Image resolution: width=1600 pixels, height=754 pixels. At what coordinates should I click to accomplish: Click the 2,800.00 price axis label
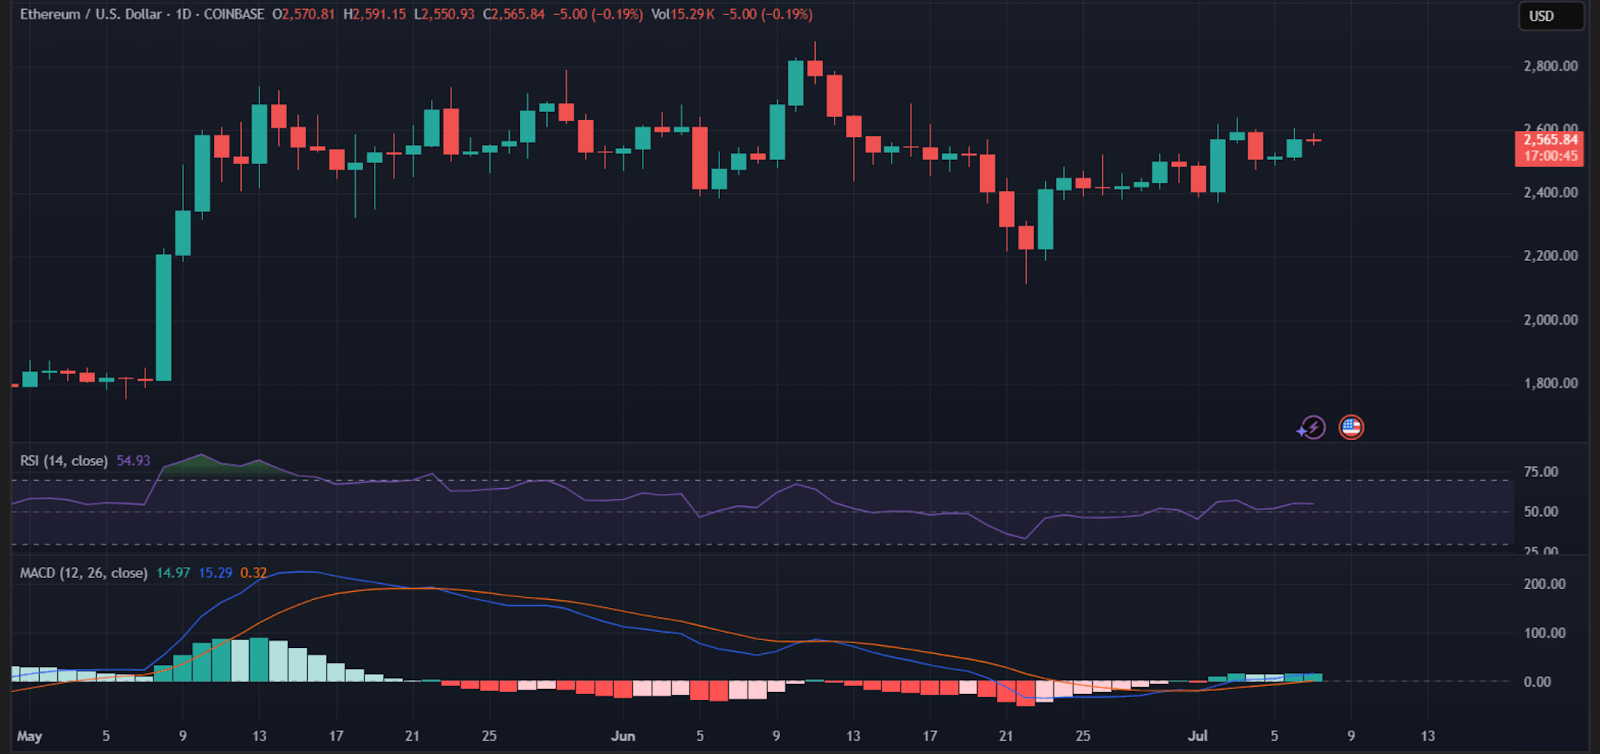pyautogui.click(x=1550, y=66)
